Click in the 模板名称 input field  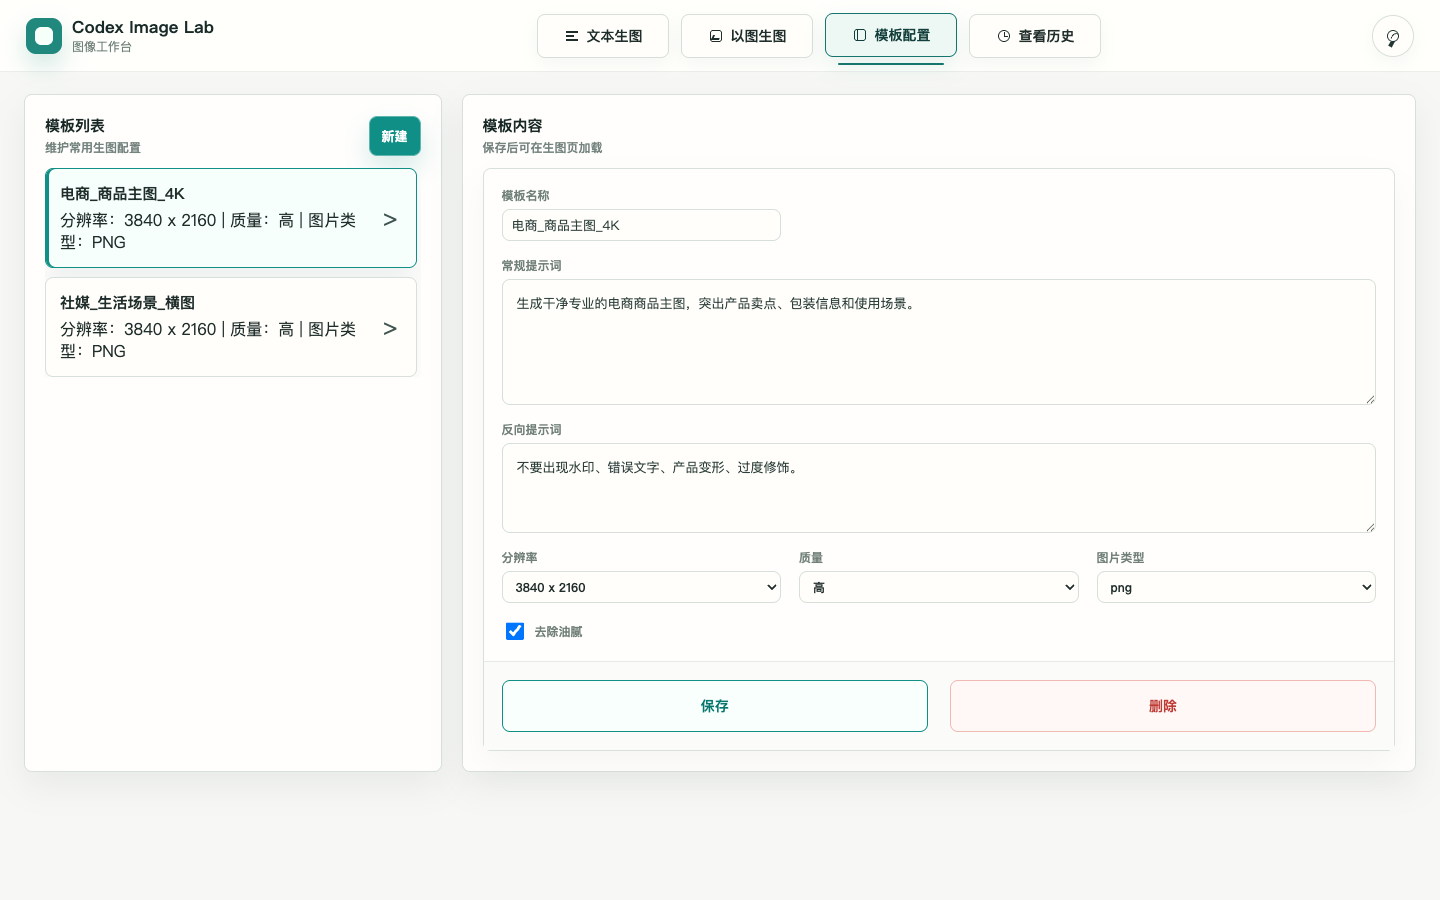(x=641, y=225)
